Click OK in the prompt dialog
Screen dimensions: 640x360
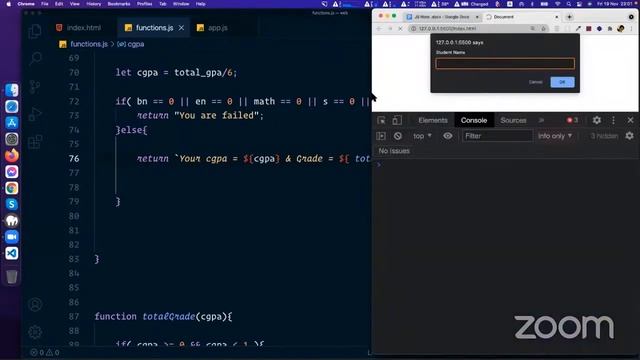(562, 82)
